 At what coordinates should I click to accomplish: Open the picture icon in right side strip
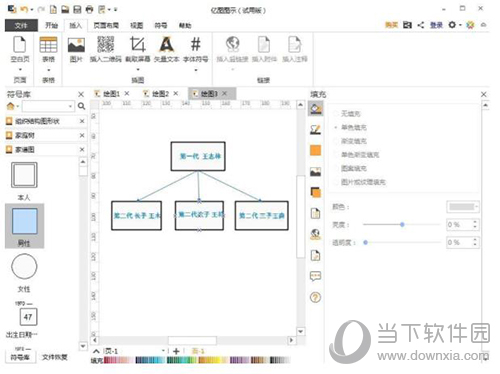tap(315, 171)
